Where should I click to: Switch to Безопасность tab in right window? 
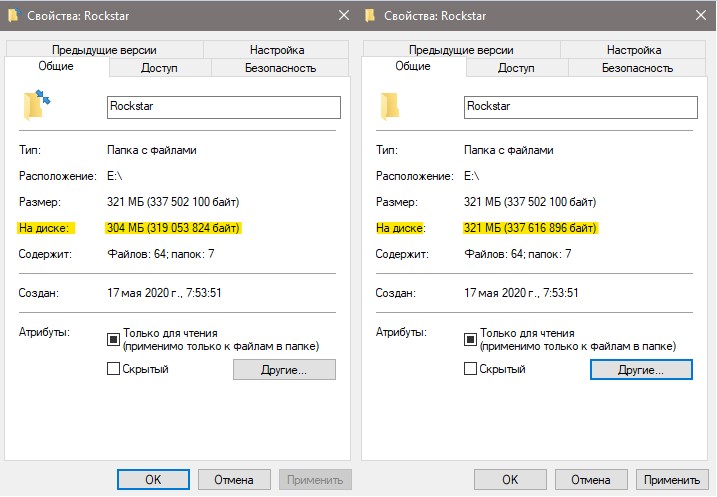637,68
